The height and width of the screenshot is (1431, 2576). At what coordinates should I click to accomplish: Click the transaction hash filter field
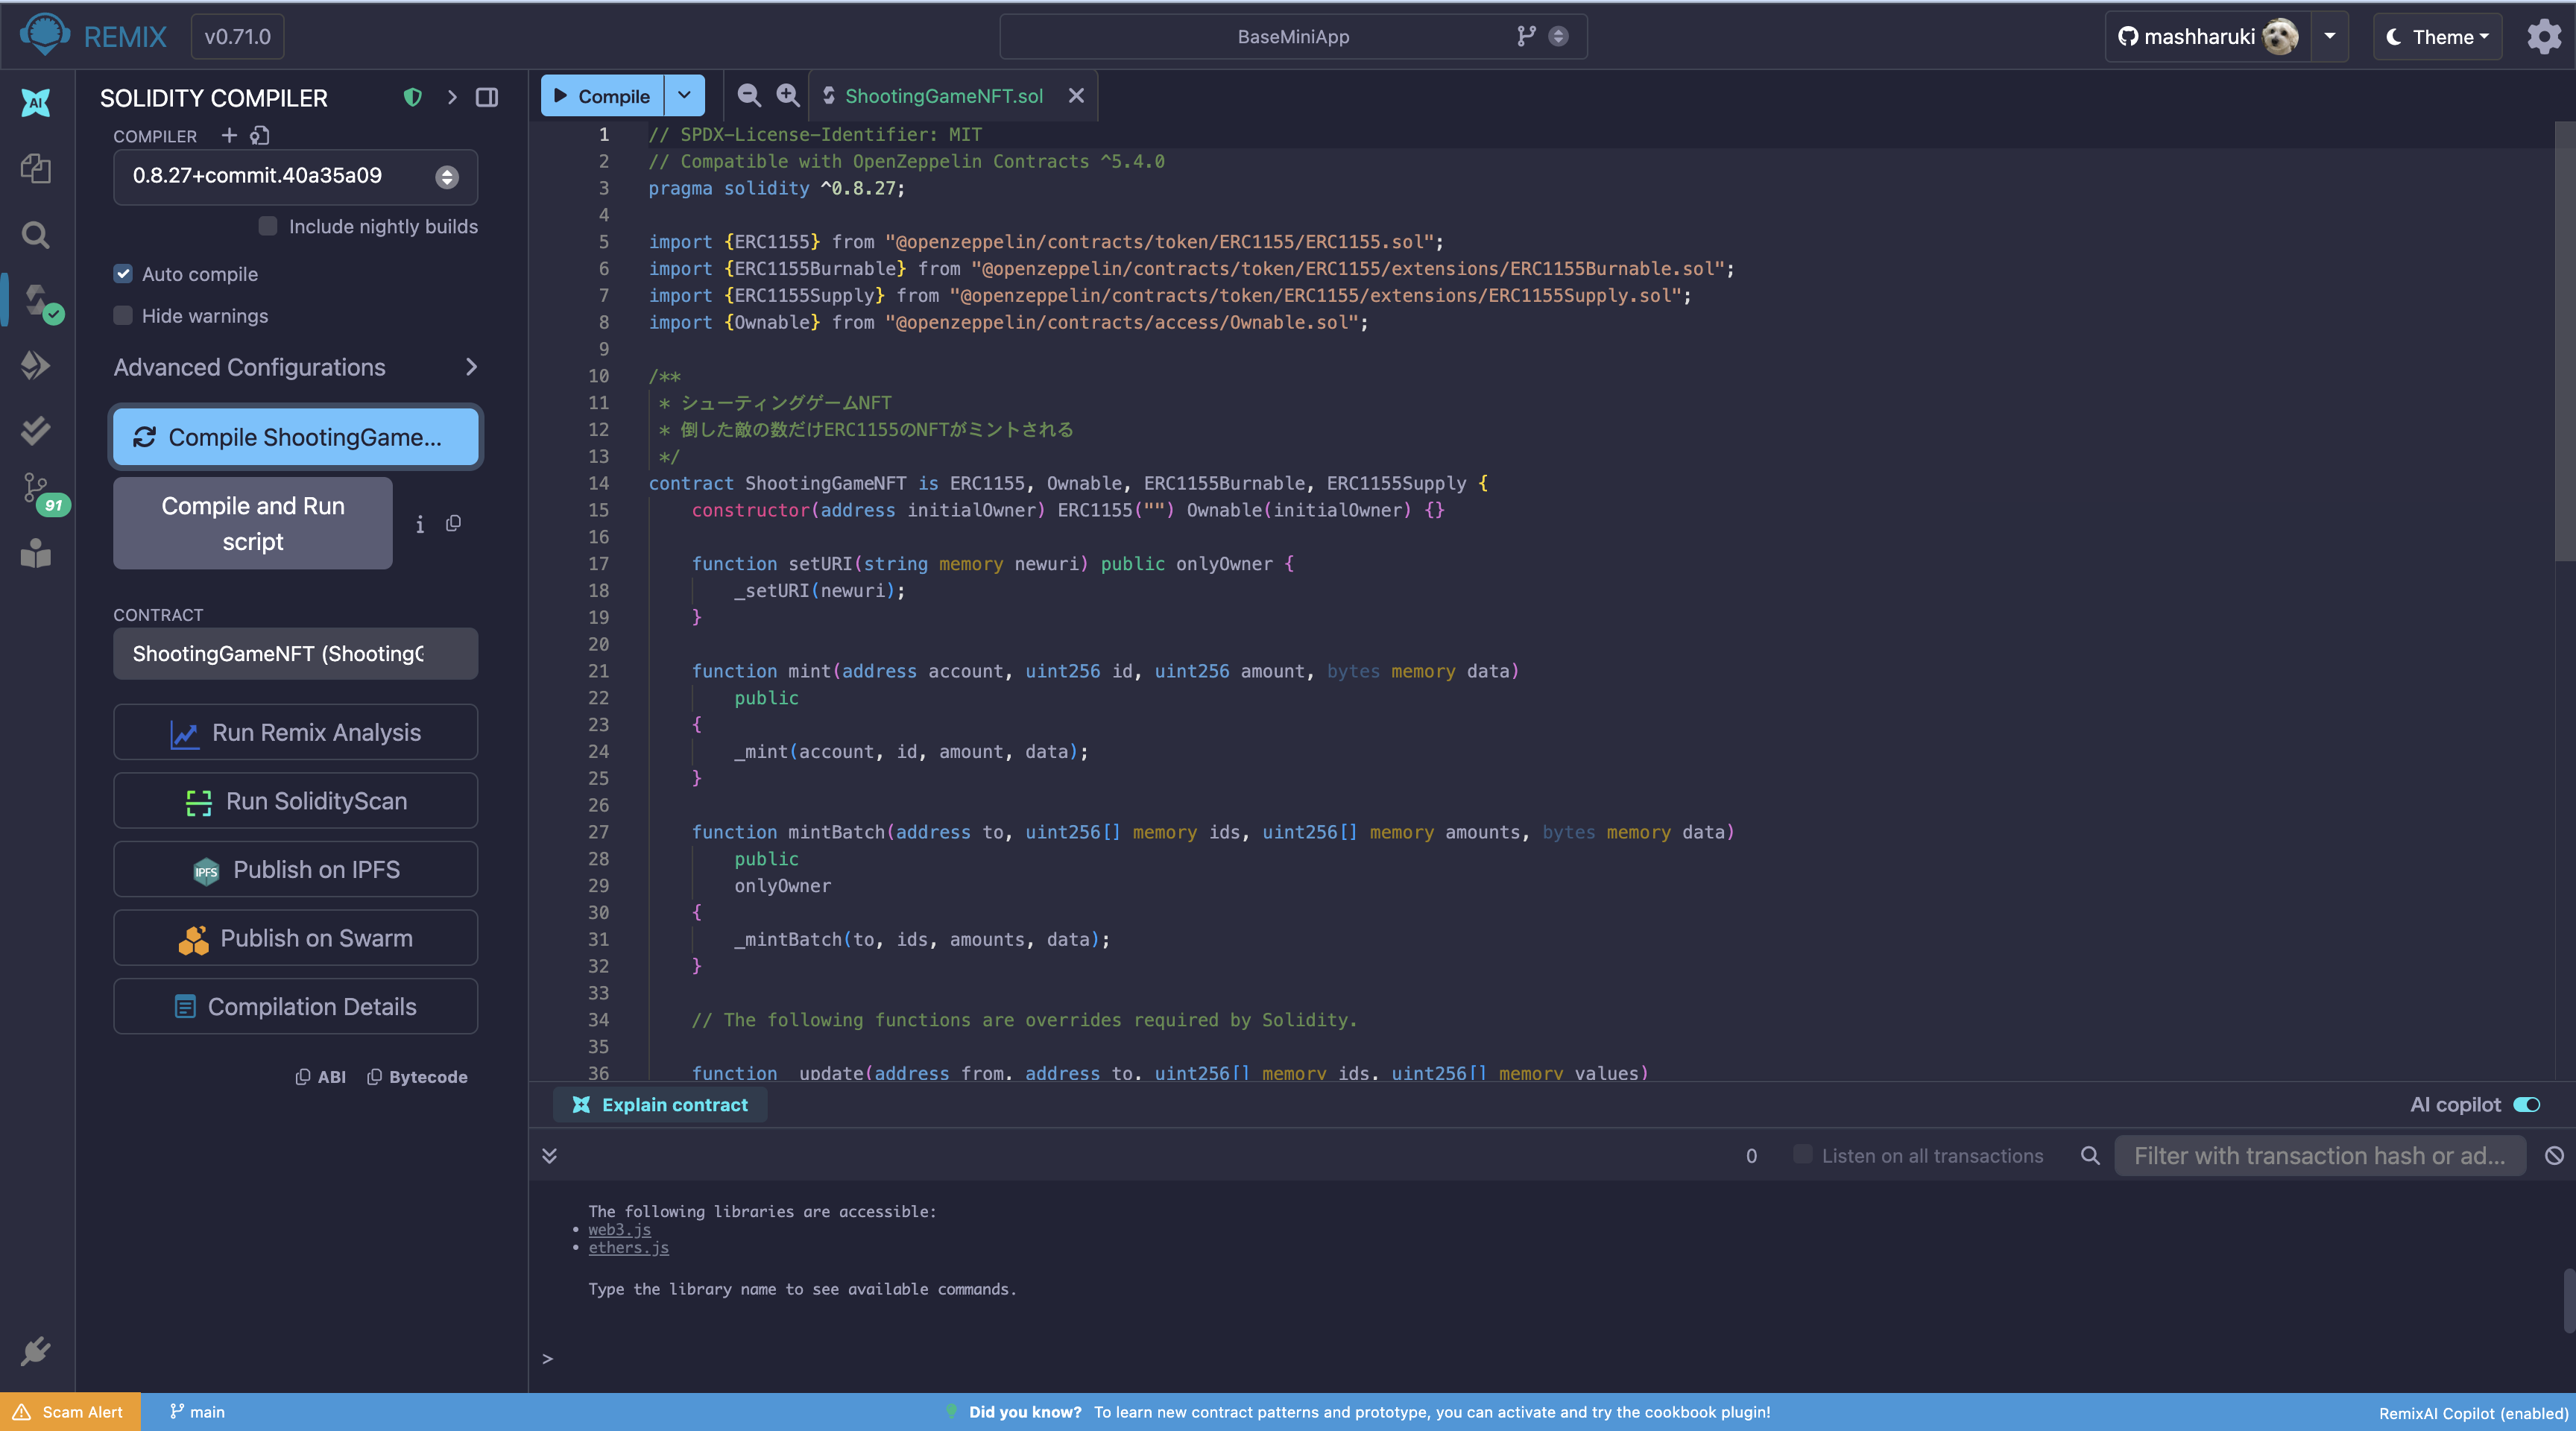(x=2318, y=1155)
